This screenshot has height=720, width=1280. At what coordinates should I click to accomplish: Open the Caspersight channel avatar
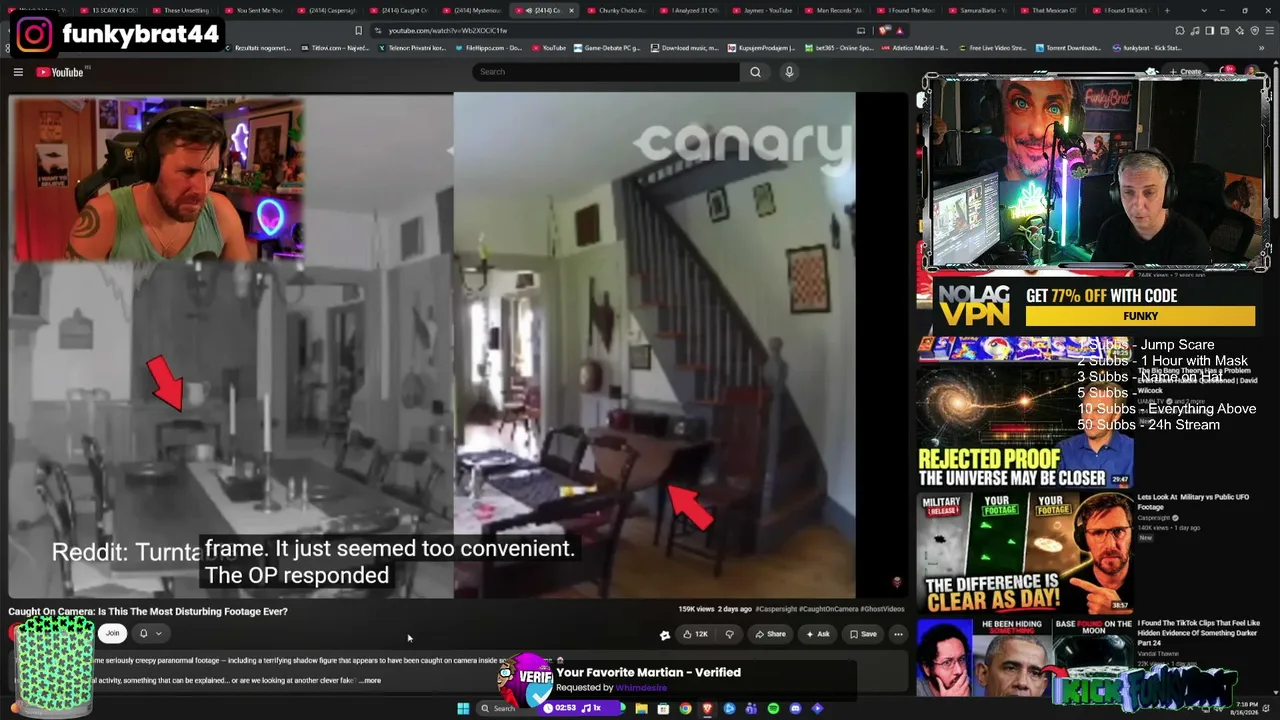click(16, 633)
